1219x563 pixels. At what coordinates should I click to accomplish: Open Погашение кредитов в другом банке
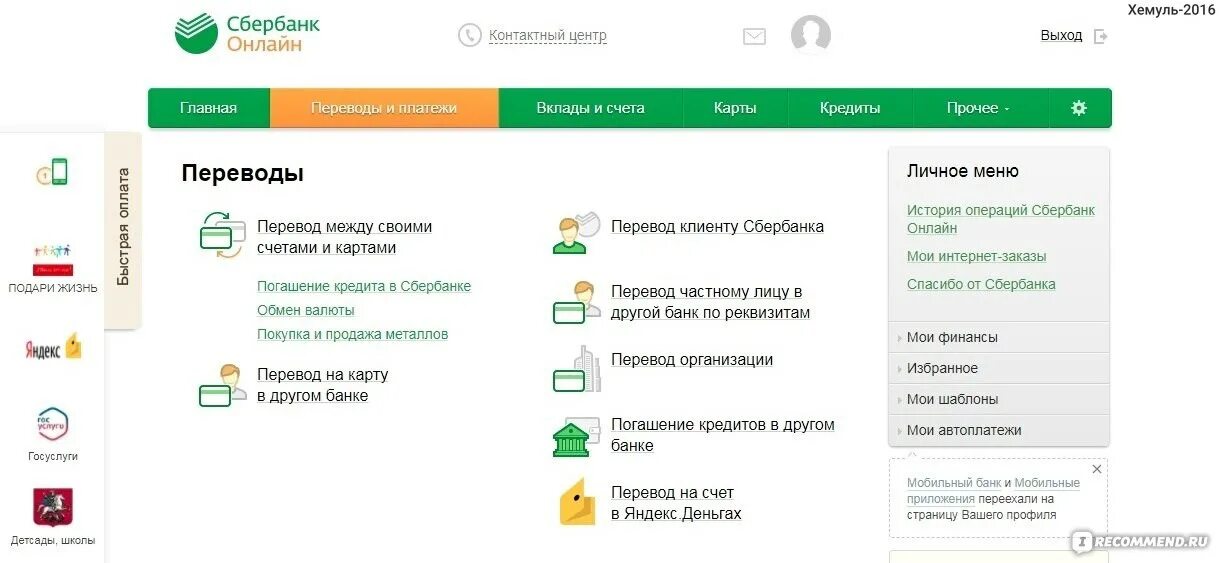[723, 435]
